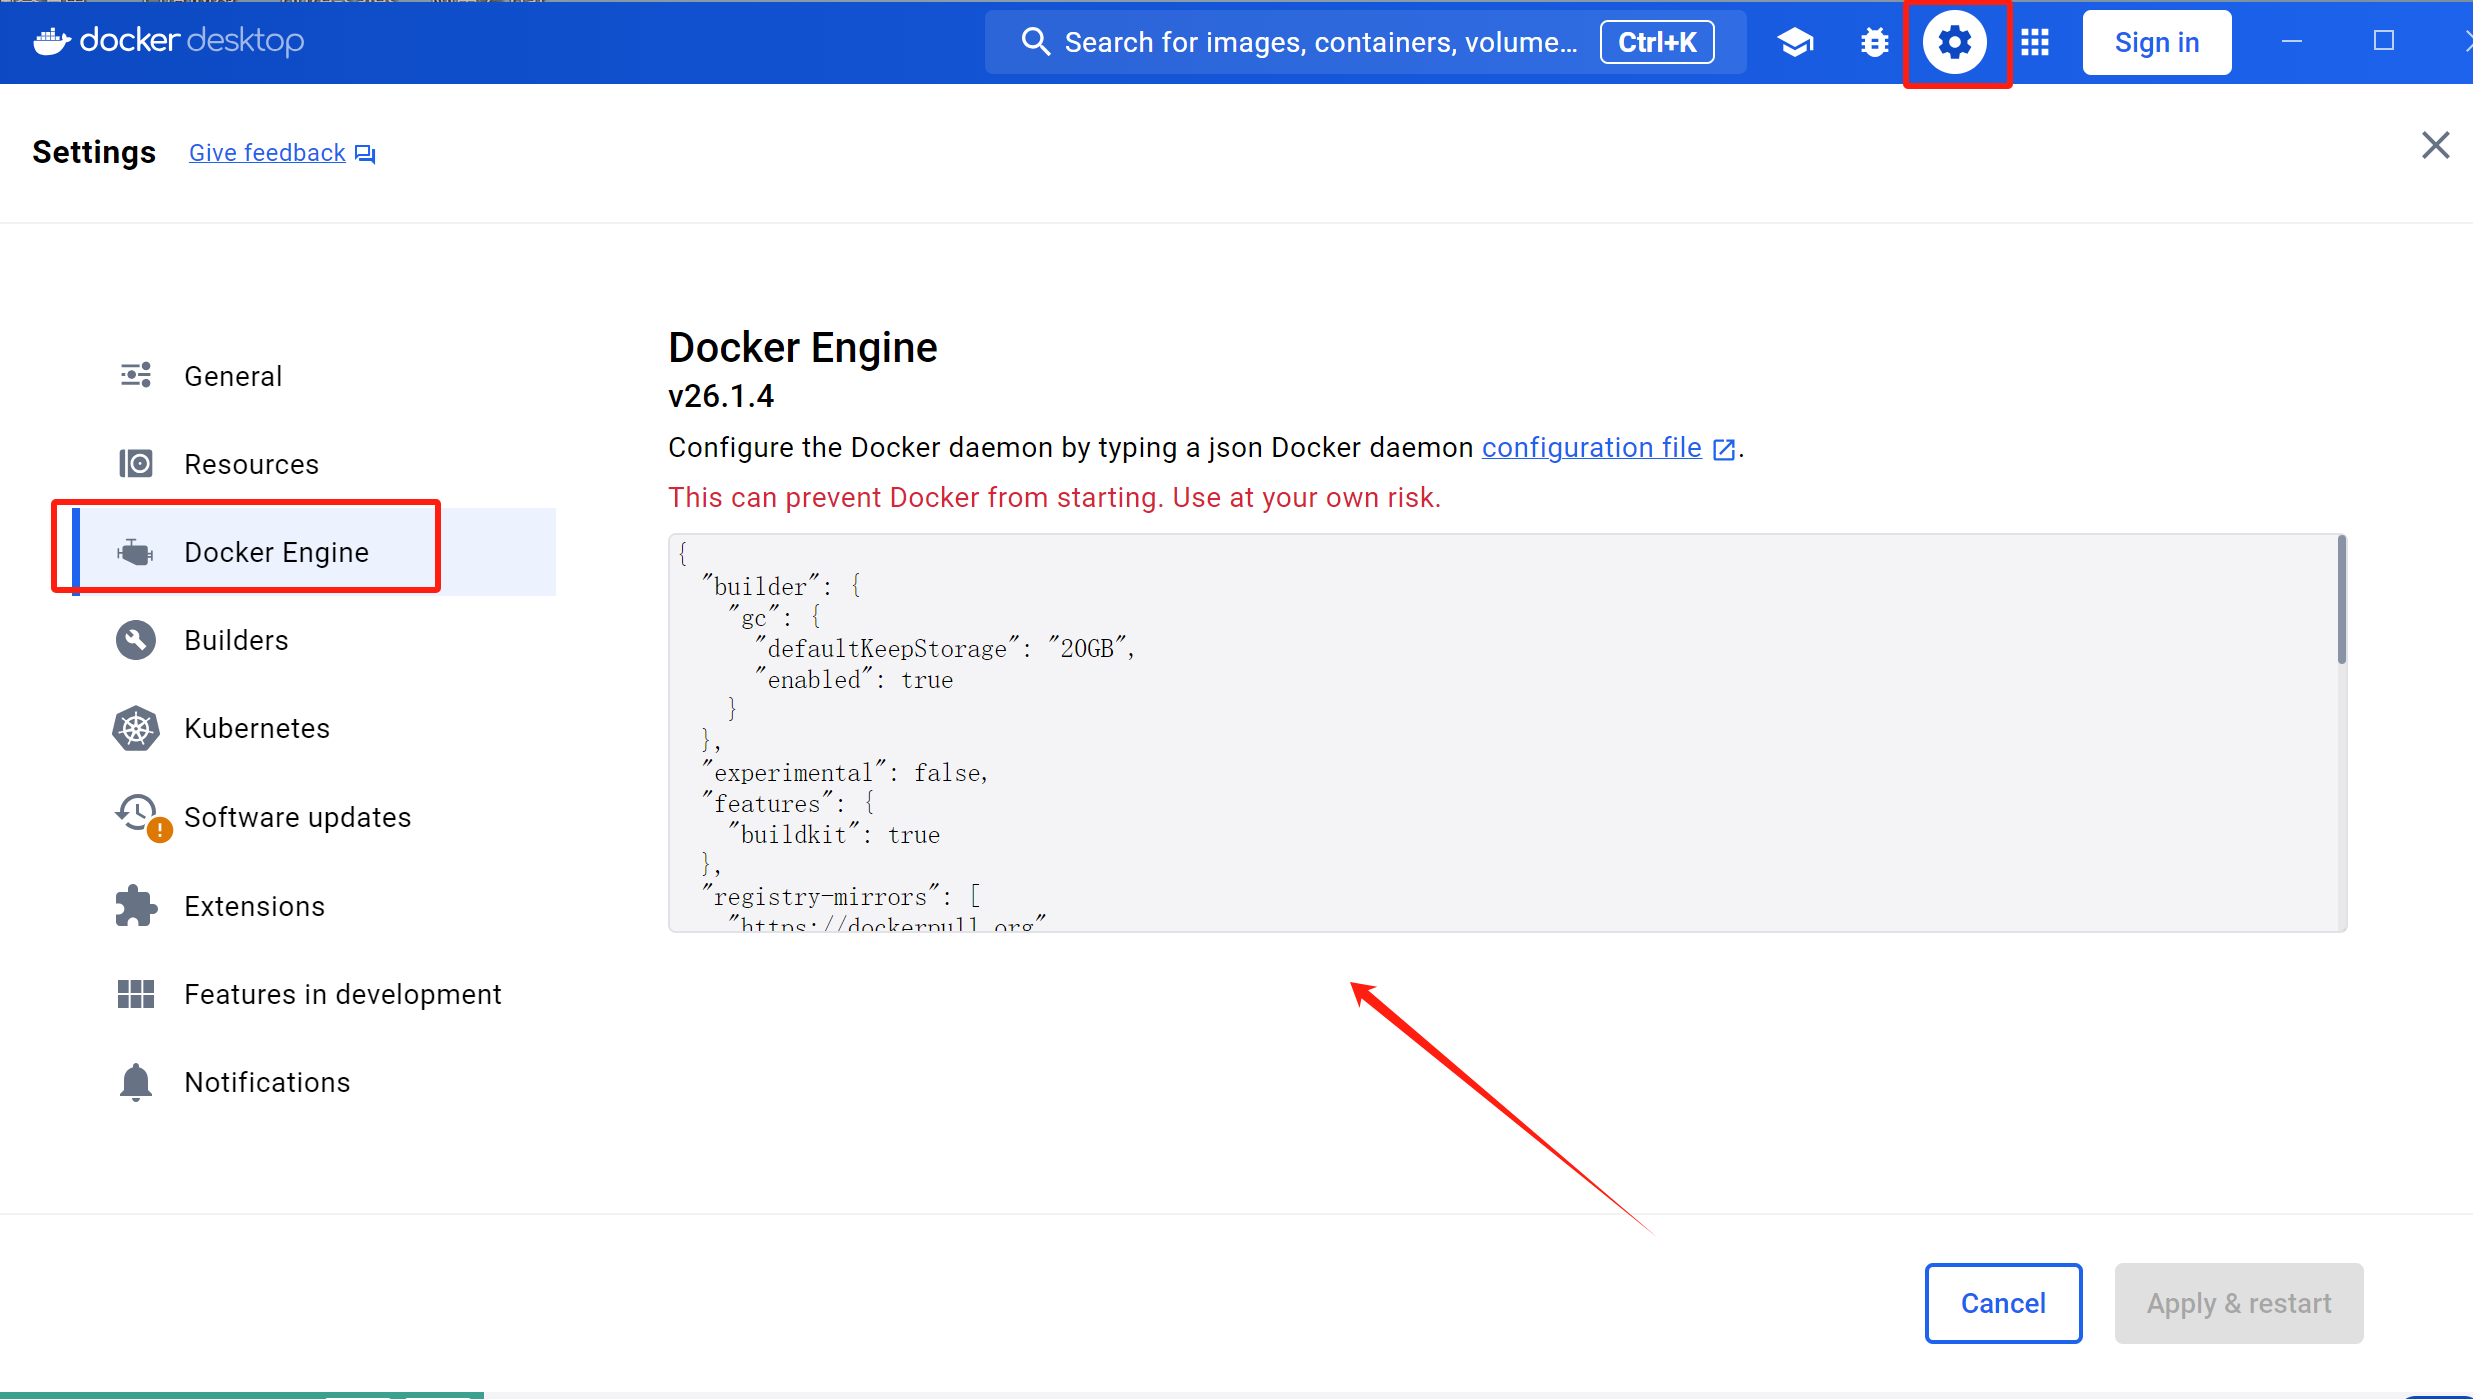Open the extensions grid icon in header
2473x1399 pixels.
click(x=2035, y=43)
